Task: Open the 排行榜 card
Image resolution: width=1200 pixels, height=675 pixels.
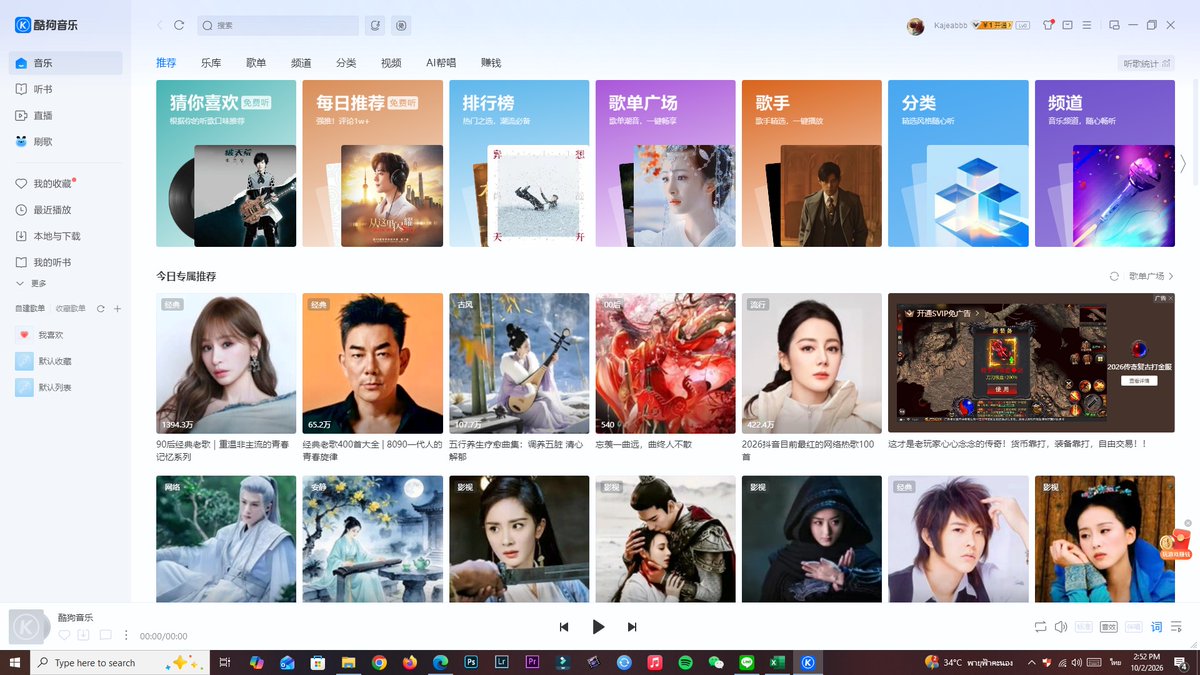Action: (x=519, y=163)
